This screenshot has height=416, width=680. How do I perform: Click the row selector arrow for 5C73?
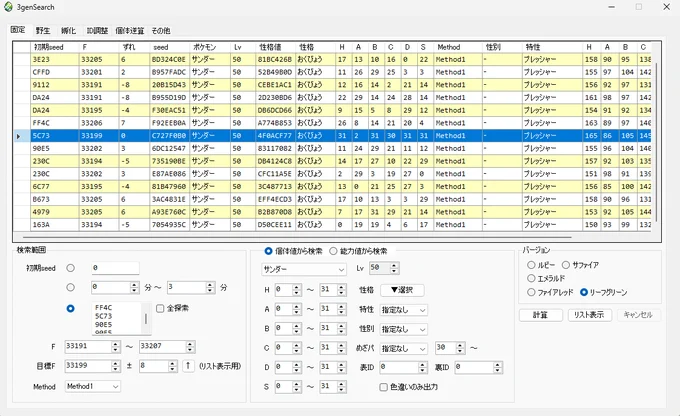tap(21, 136)
